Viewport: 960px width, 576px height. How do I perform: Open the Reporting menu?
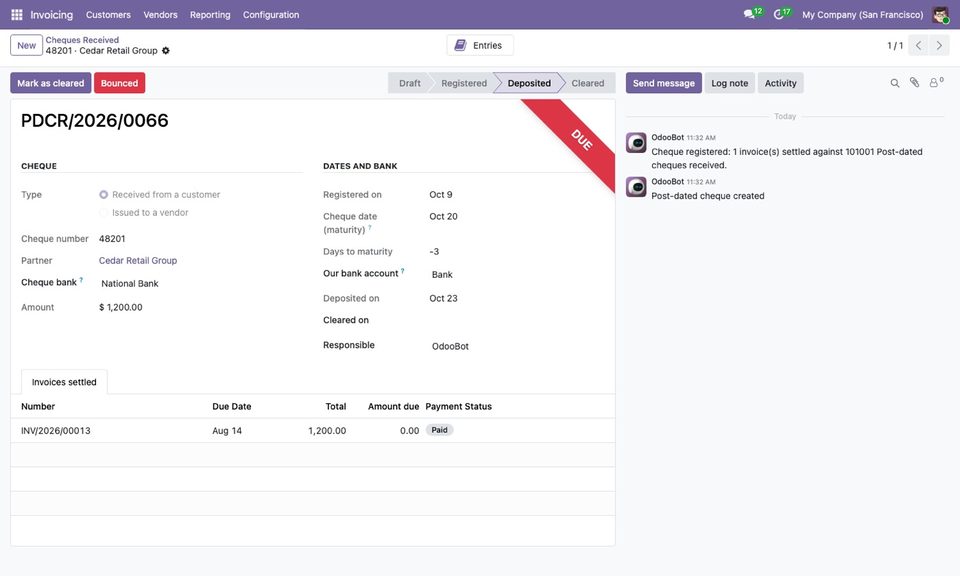coord(210,15)
